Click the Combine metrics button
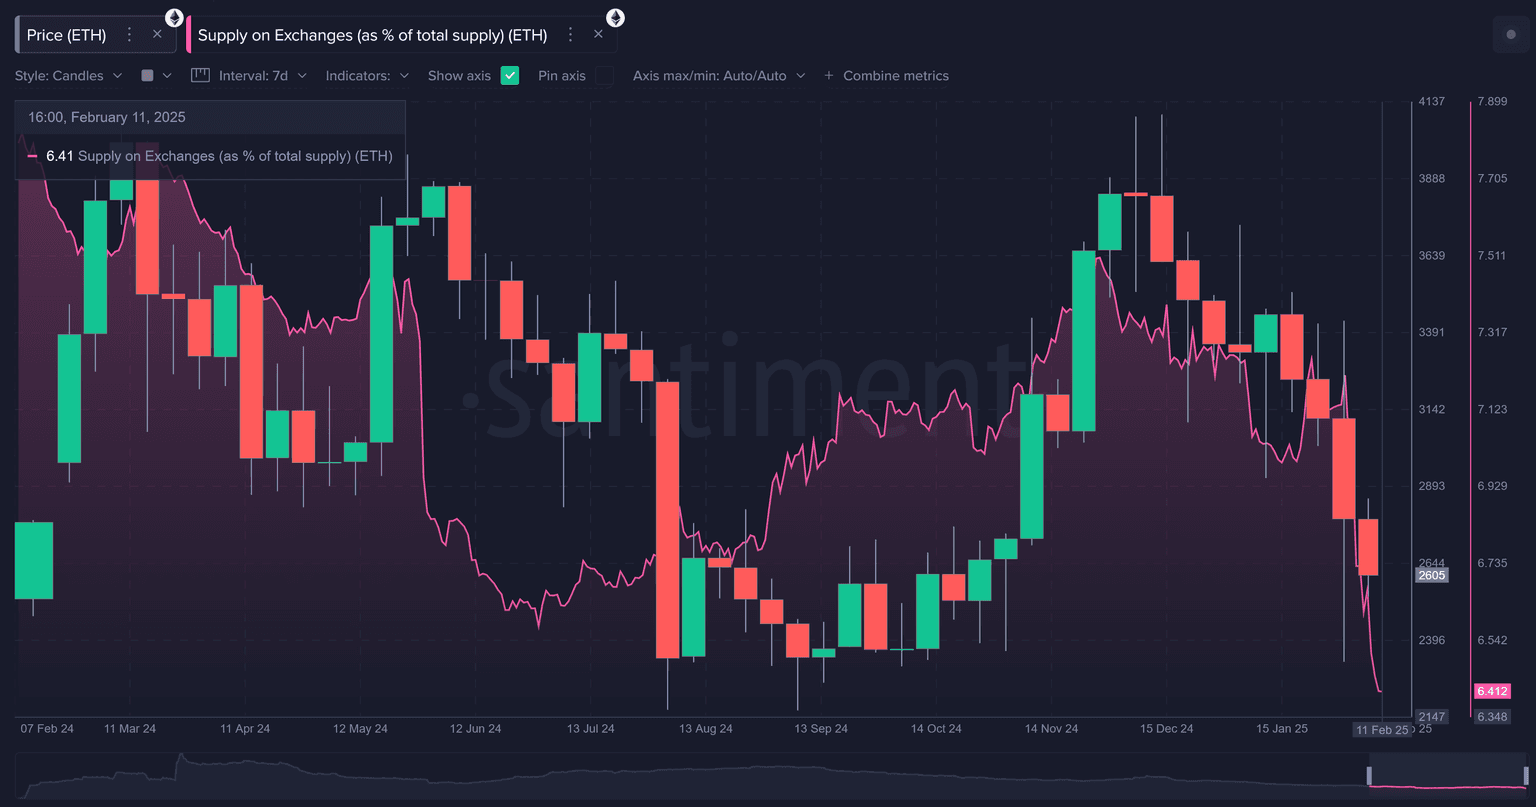Screen dimensions: 1536x807 point(895,76)
